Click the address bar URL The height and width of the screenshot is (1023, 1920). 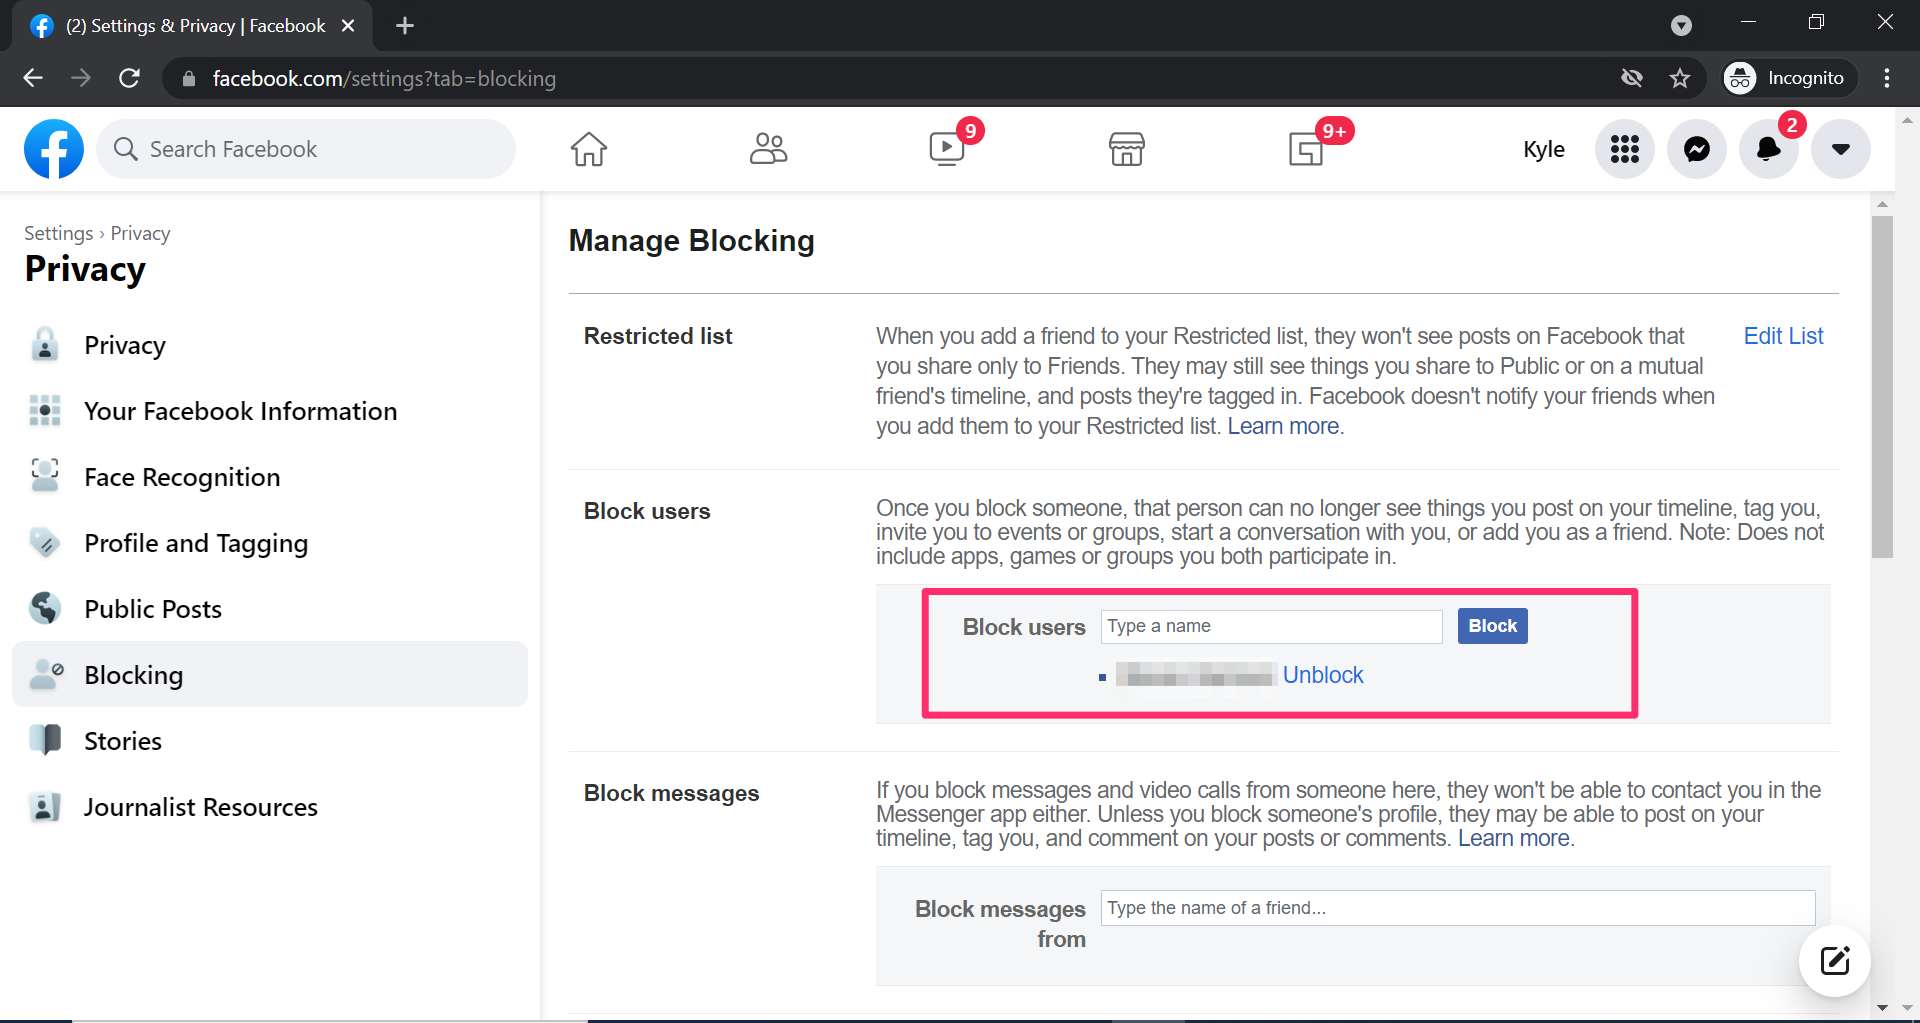pyautogui.click(x=384, y=78)
